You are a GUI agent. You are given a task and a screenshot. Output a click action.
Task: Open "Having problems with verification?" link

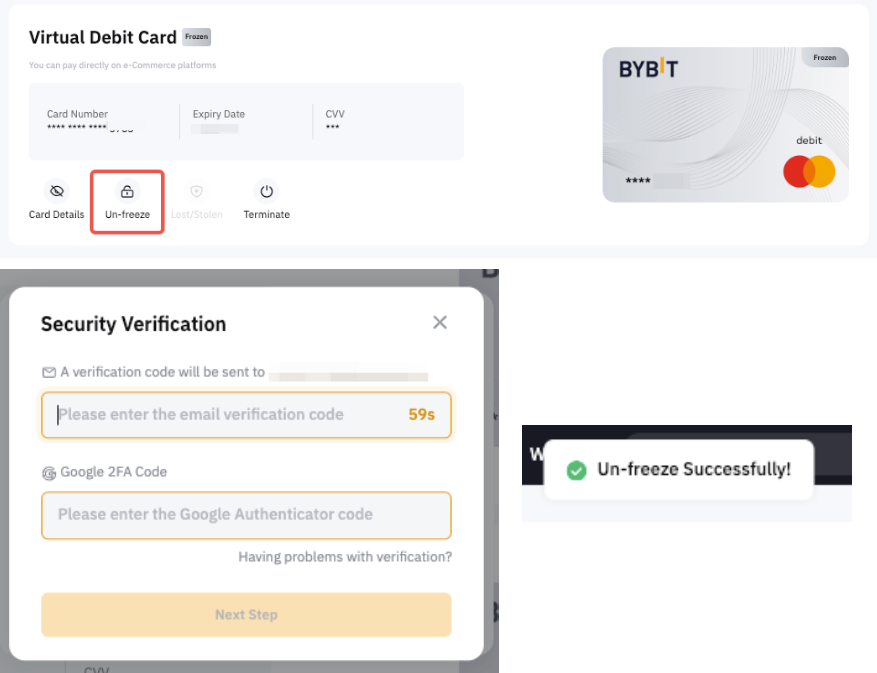[345, 557]
